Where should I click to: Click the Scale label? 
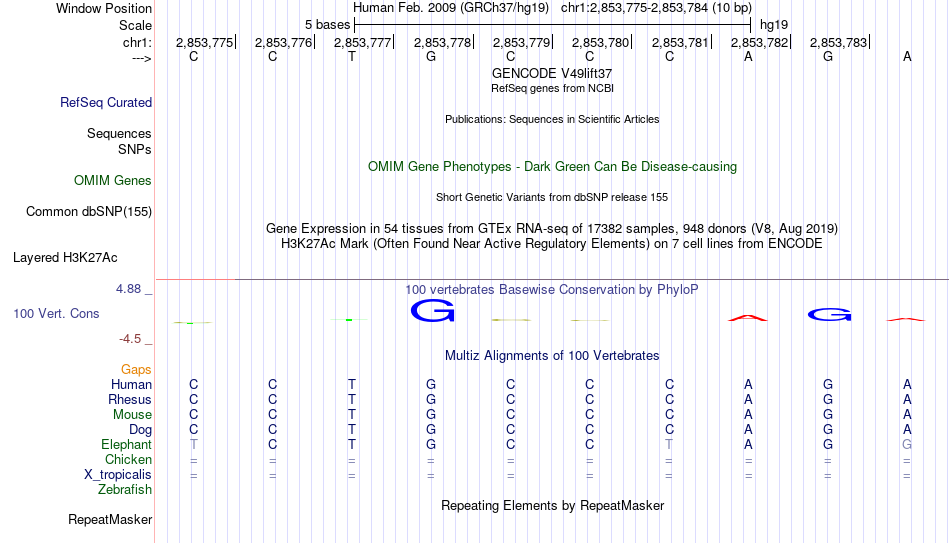pyautogui.click(x=135, y=25)
